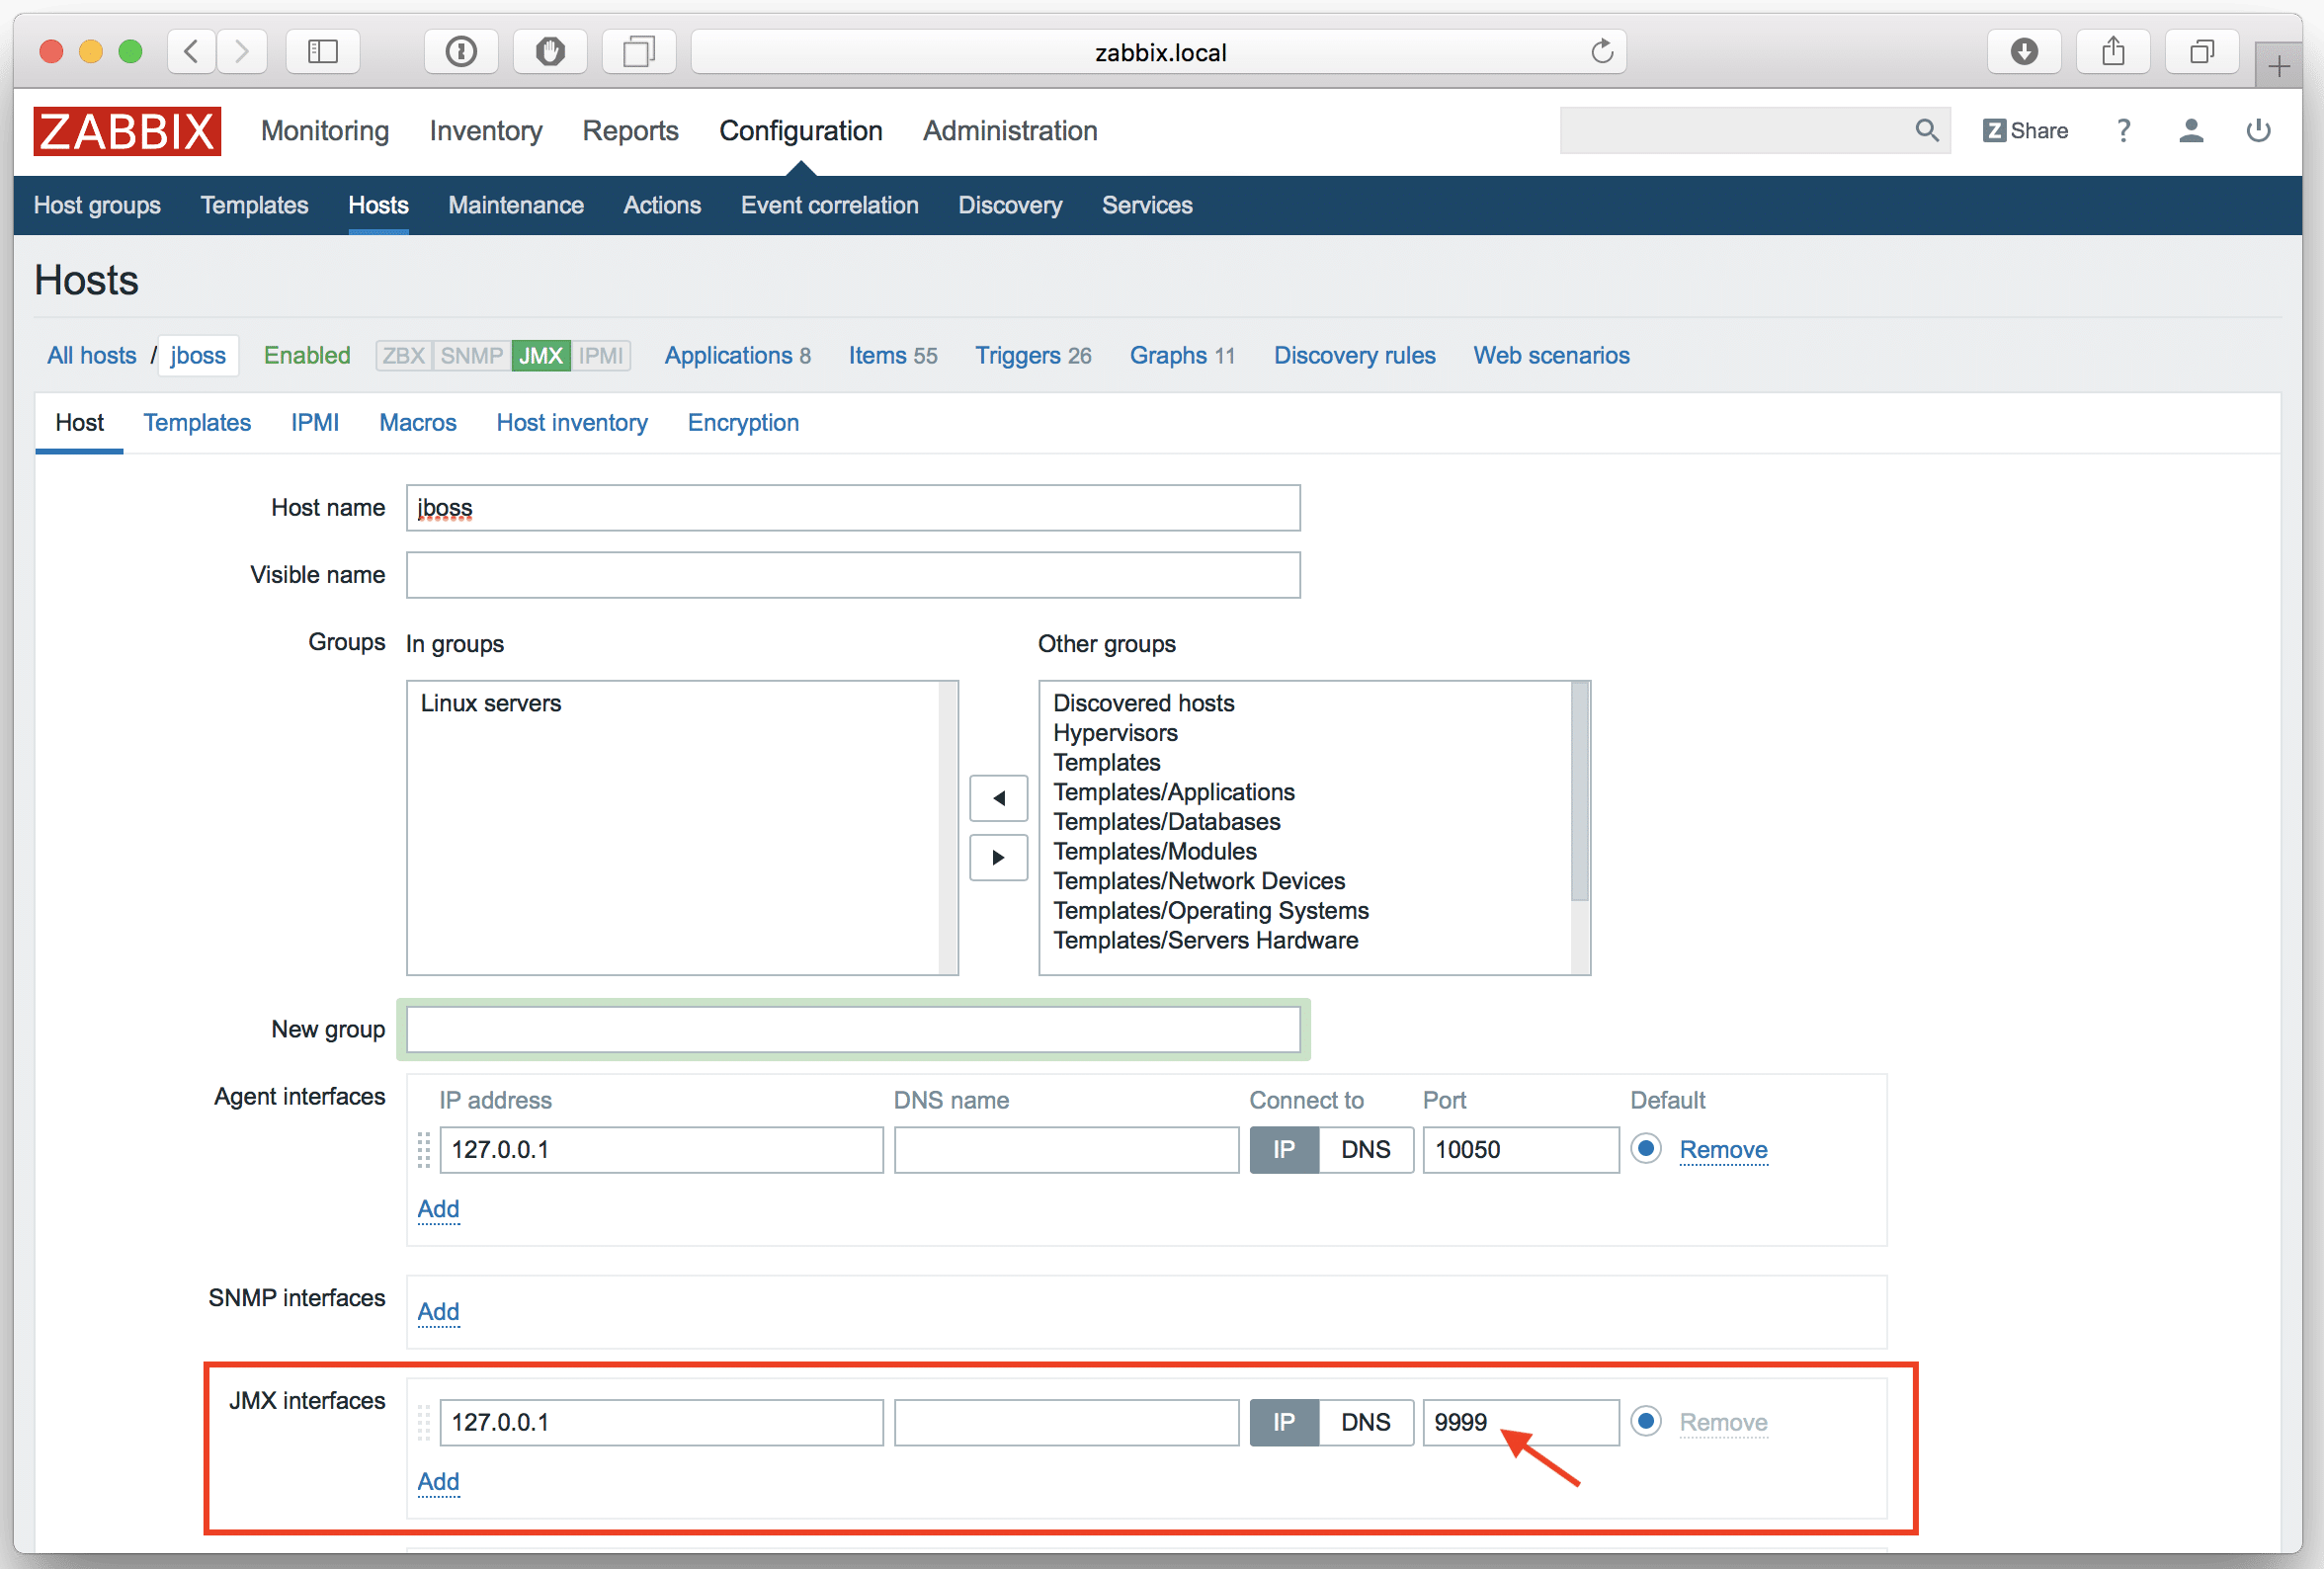Toggle Safari sidebar button
The width and height of the screenshot is (2324, 1569).
pyautogui.click(x=322, y=51)
